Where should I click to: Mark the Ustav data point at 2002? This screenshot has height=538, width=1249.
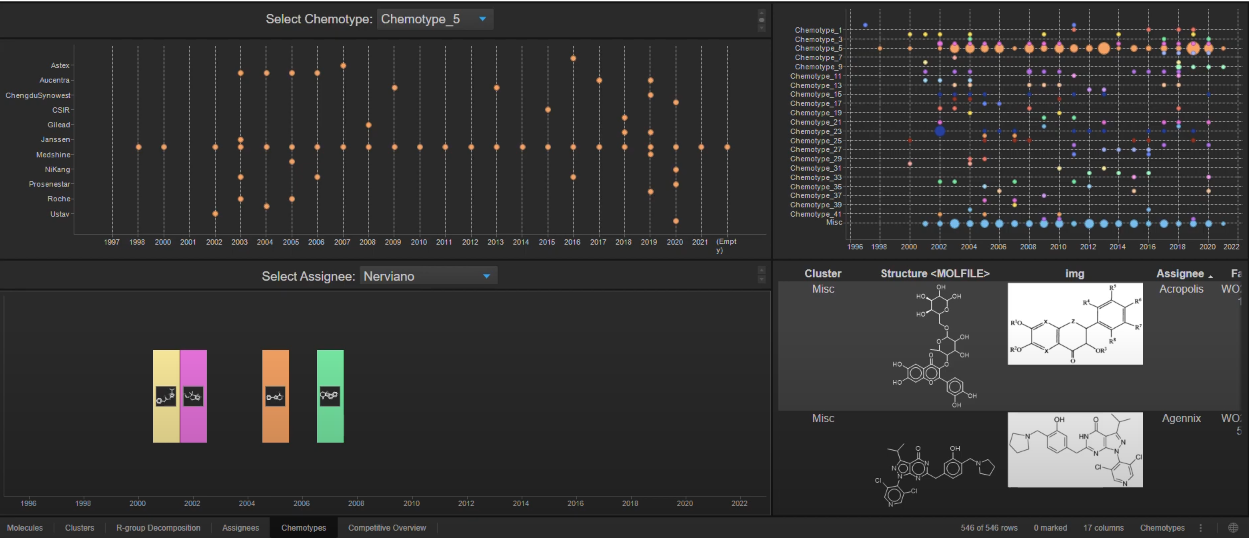click(215, 213)
